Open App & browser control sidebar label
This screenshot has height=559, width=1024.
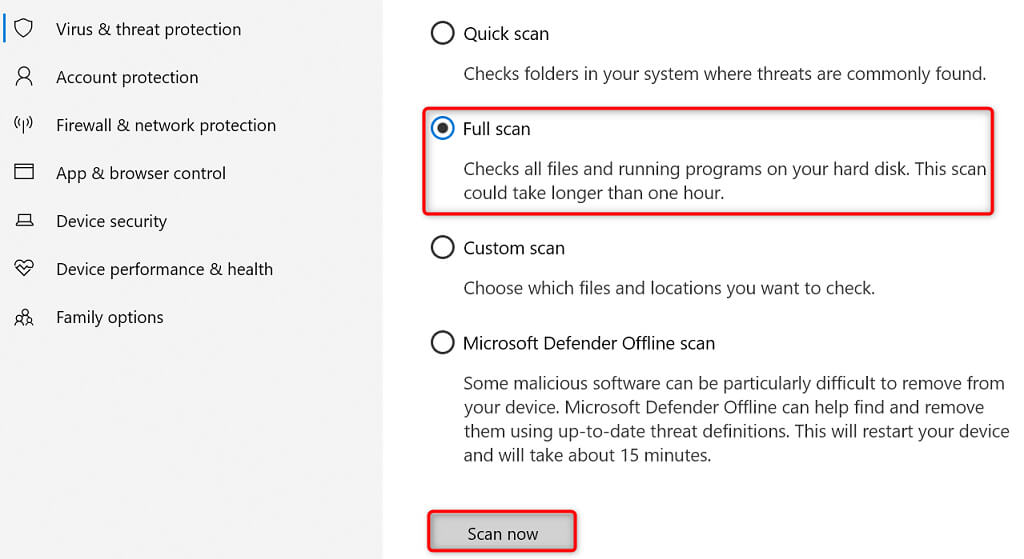(x=141, y=173)
